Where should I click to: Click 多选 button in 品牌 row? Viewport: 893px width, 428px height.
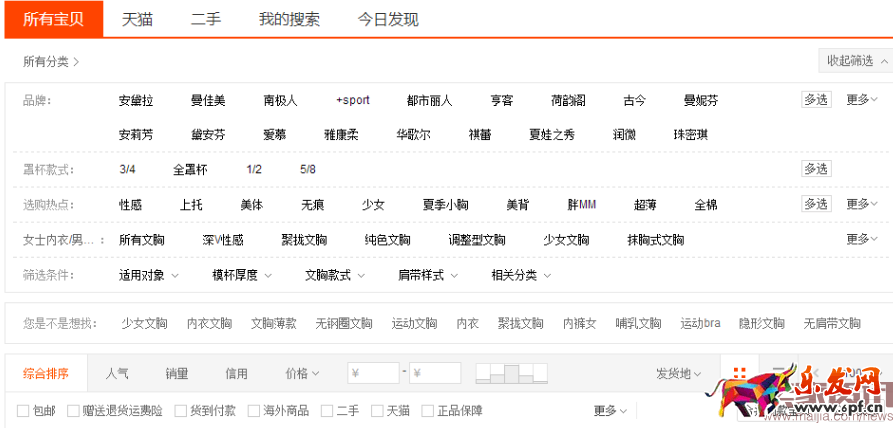point(816,100)
